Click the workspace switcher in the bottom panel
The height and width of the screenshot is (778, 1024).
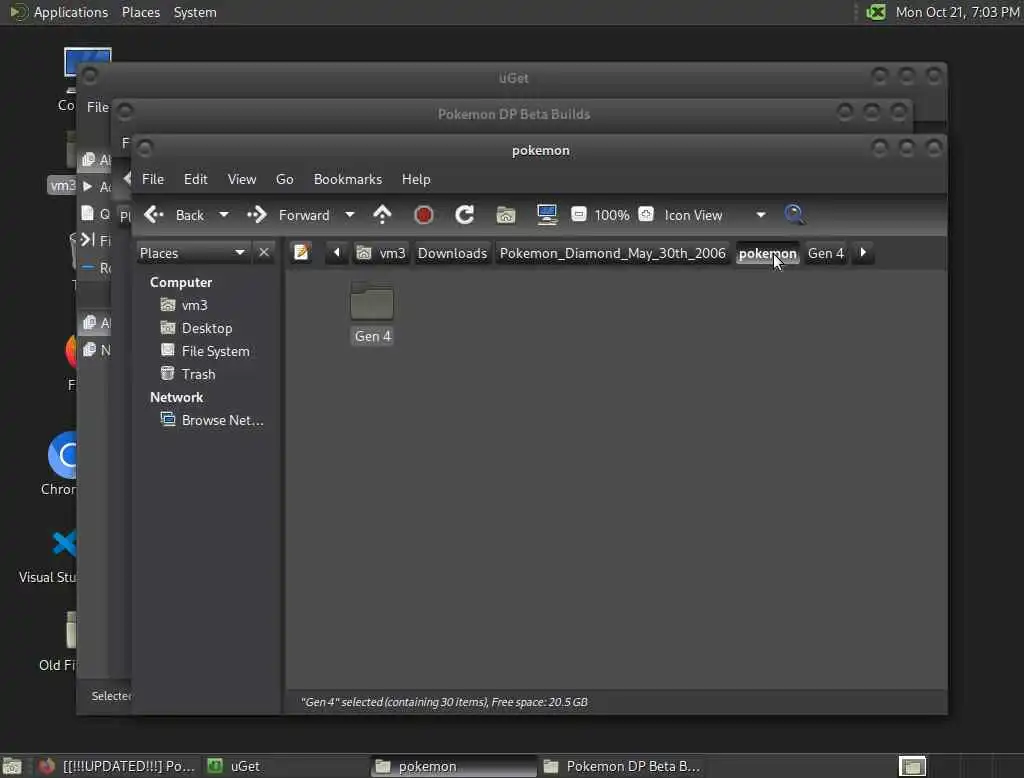coord(912,766)
